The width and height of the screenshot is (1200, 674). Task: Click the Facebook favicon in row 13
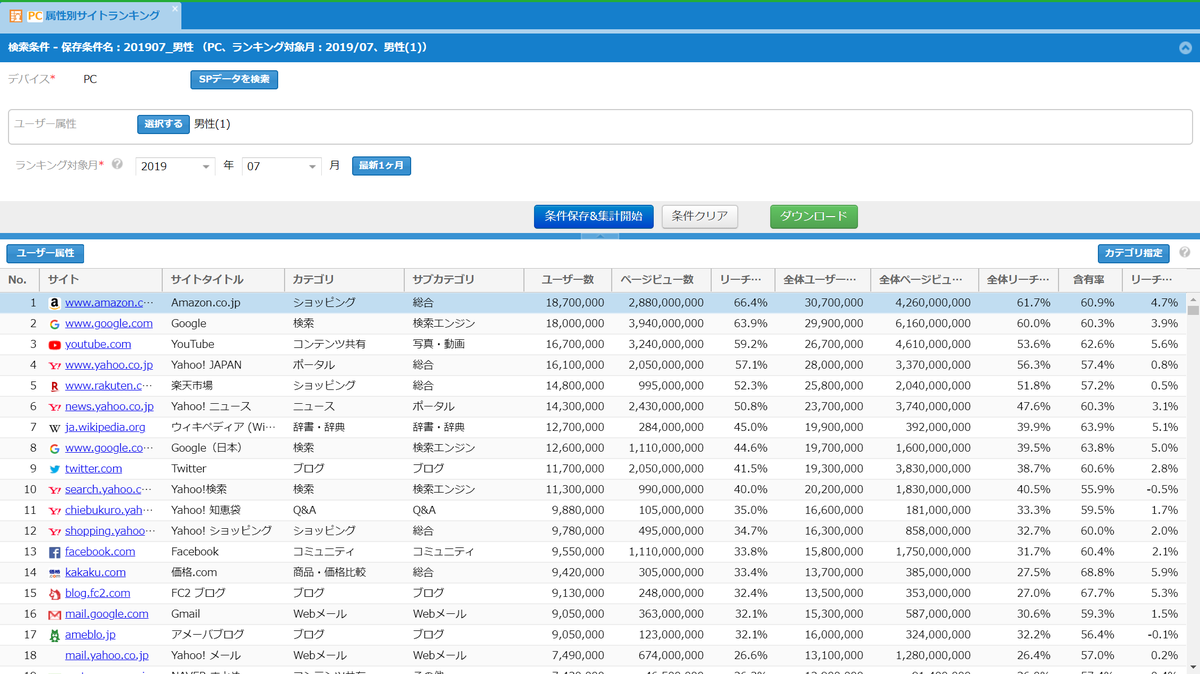55,552
